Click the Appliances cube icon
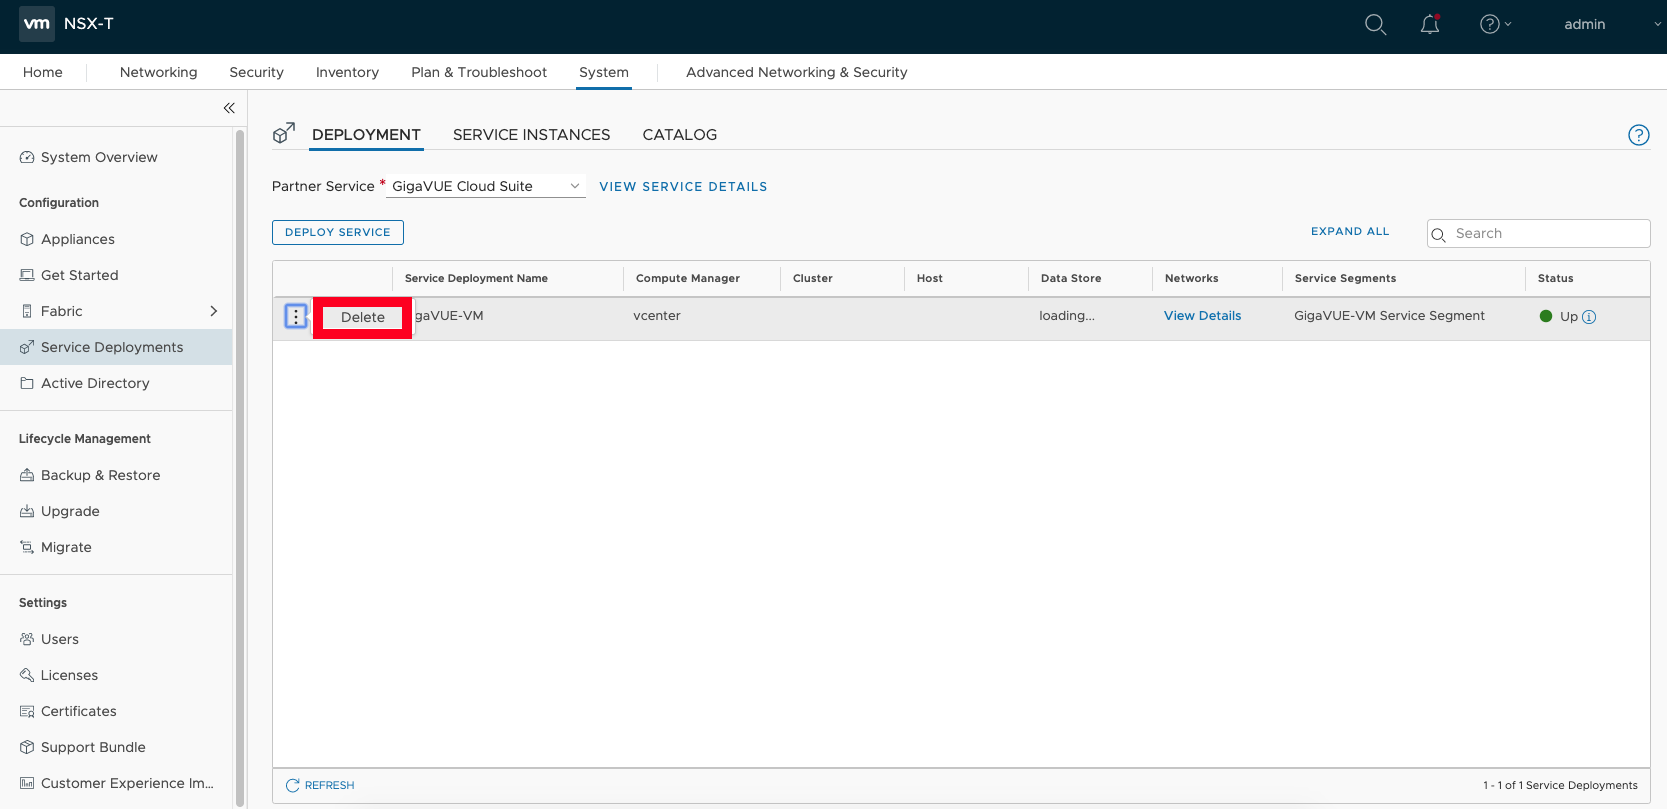The image size is (1667, 809). tap(27, 239)
